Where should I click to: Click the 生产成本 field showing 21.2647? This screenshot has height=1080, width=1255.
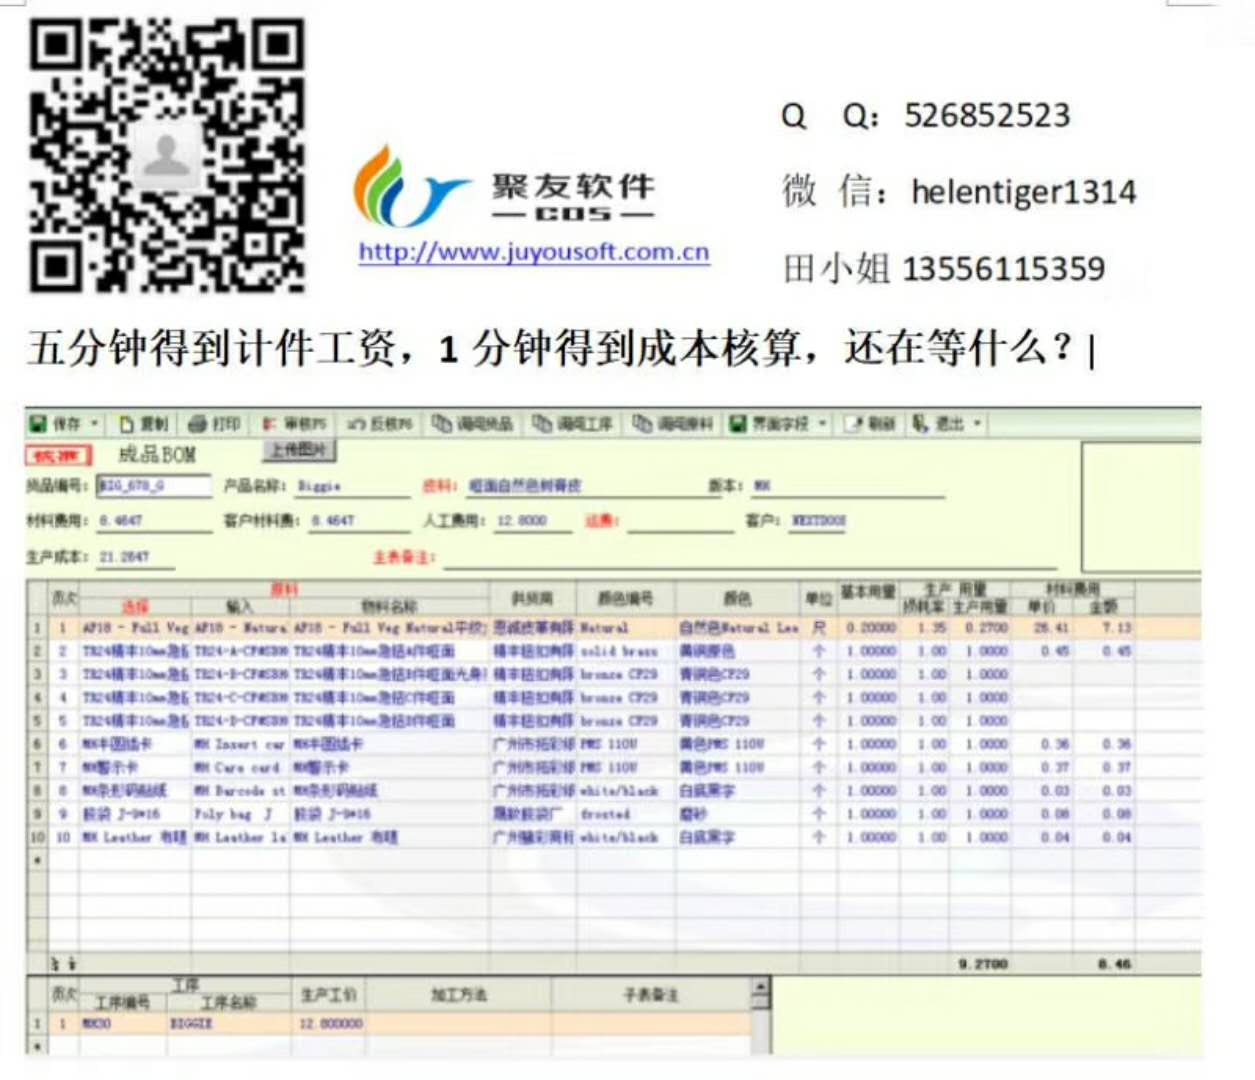click(136, 557)
